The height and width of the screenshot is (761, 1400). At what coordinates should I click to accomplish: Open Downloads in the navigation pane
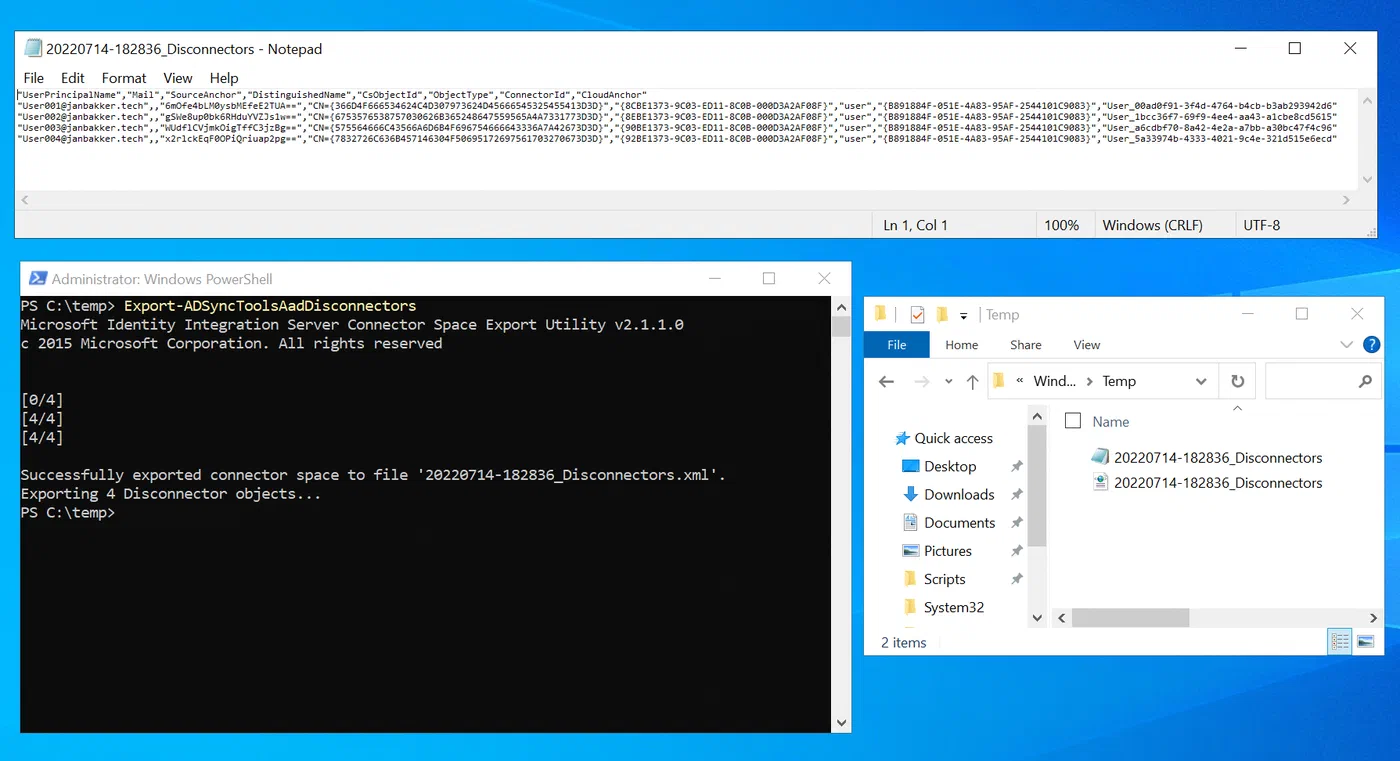pyautogui.click(x=948, y=494)
